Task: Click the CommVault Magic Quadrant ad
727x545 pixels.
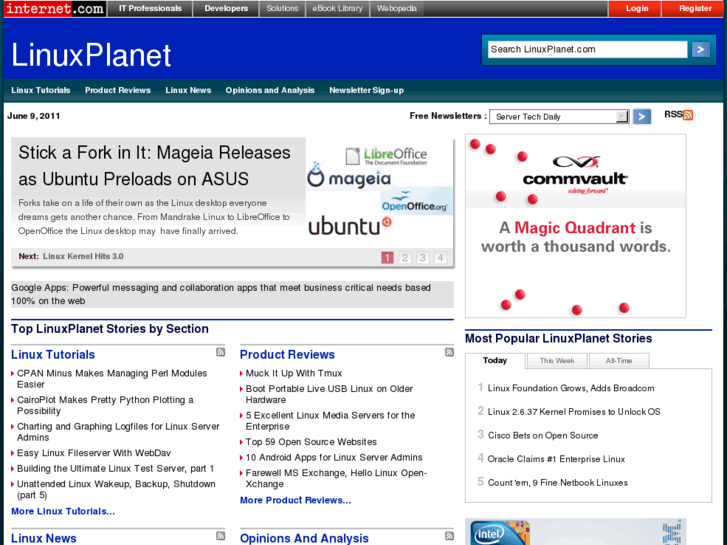Action: pos(575,226)
